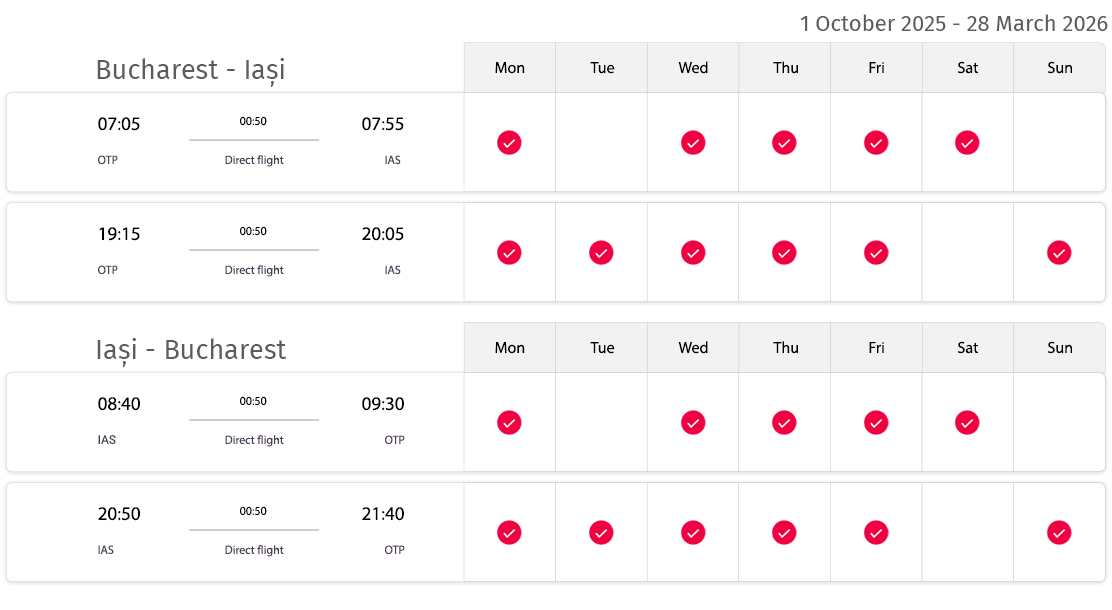
Task: Click the 1 October 2025 - 28 March 2026 date range
Action: click(953, 23)
